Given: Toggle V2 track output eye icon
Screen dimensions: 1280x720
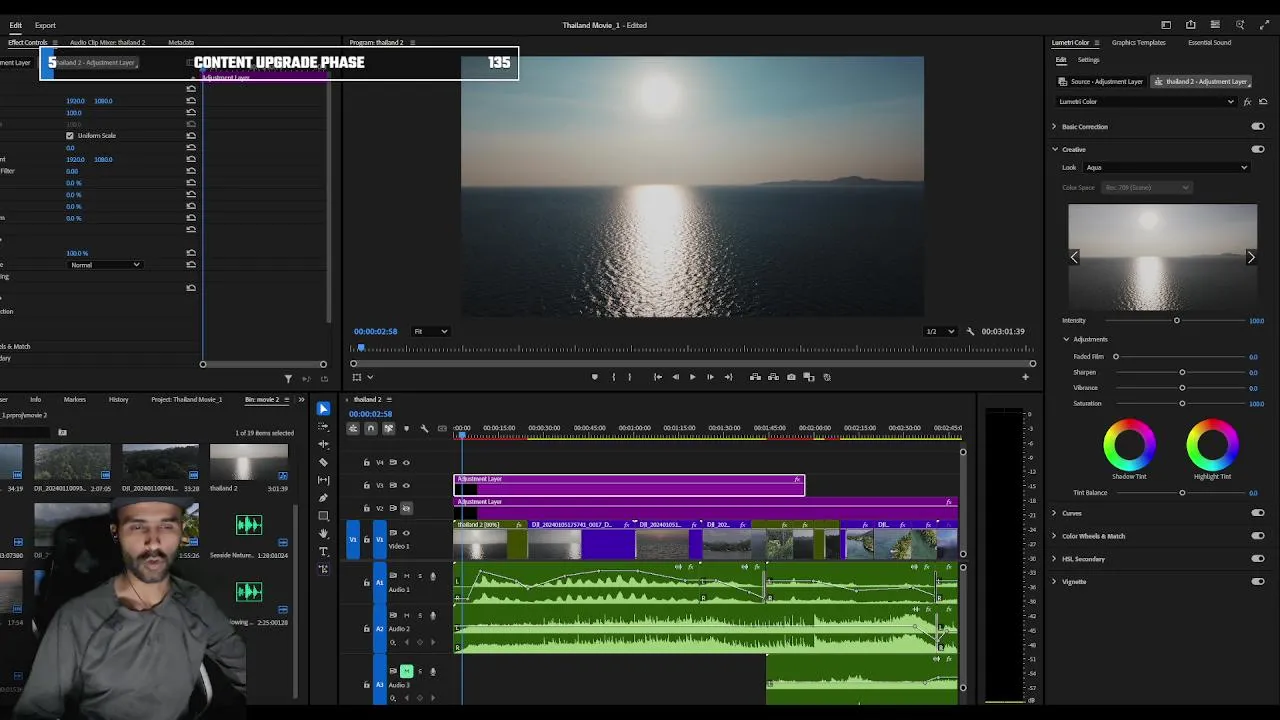Looking at the screenshot, I should point(406,508).
